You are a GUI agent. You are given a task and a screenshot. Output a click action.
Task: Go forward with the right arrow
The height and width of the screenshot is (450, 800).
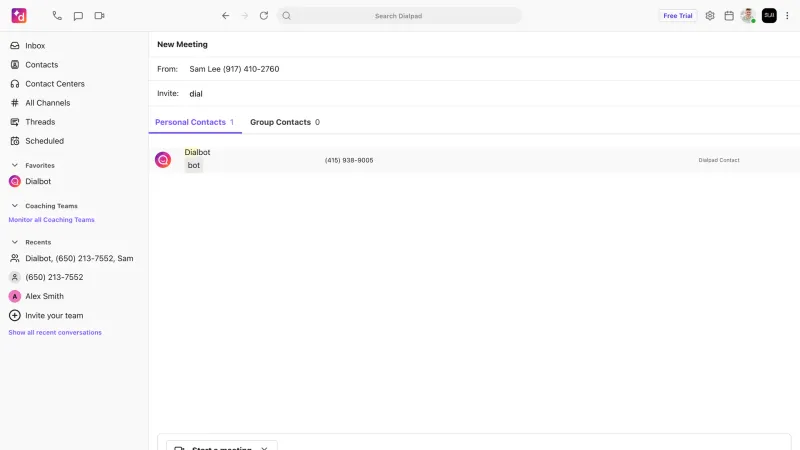coord(245,16)
